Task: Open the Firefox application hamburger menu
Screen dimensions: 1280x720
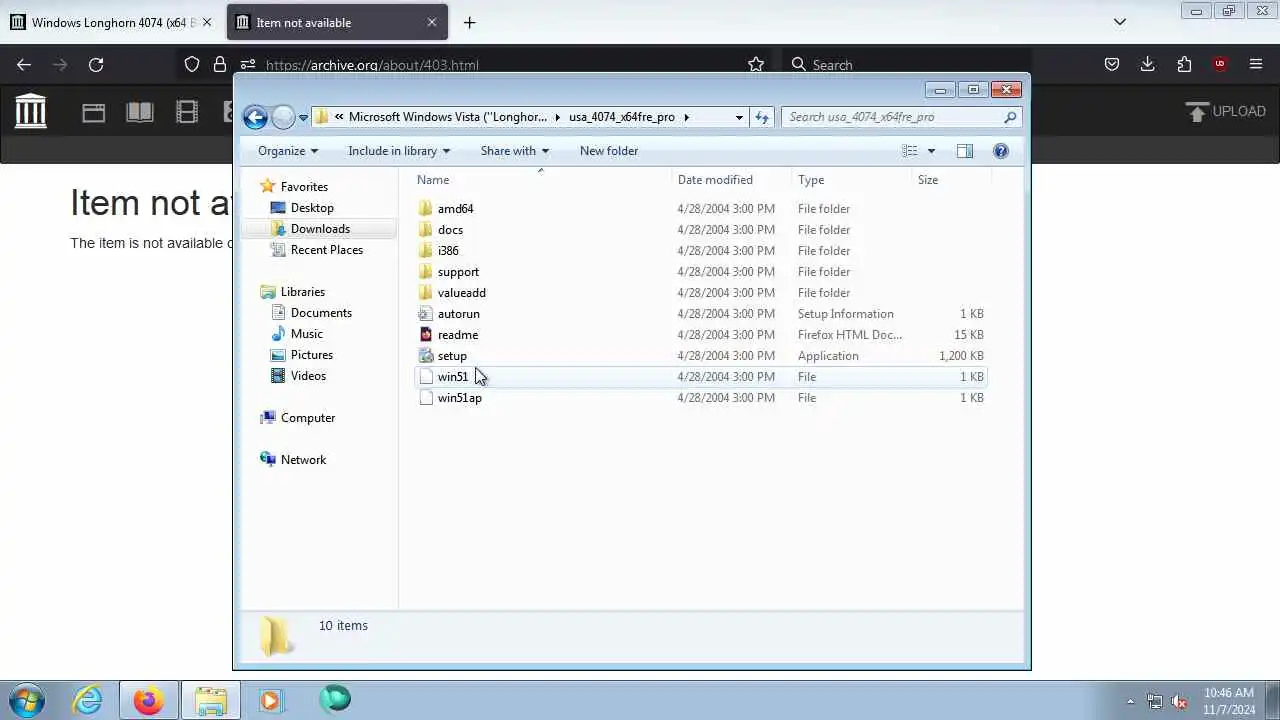Action: [x=1256, y=65]
